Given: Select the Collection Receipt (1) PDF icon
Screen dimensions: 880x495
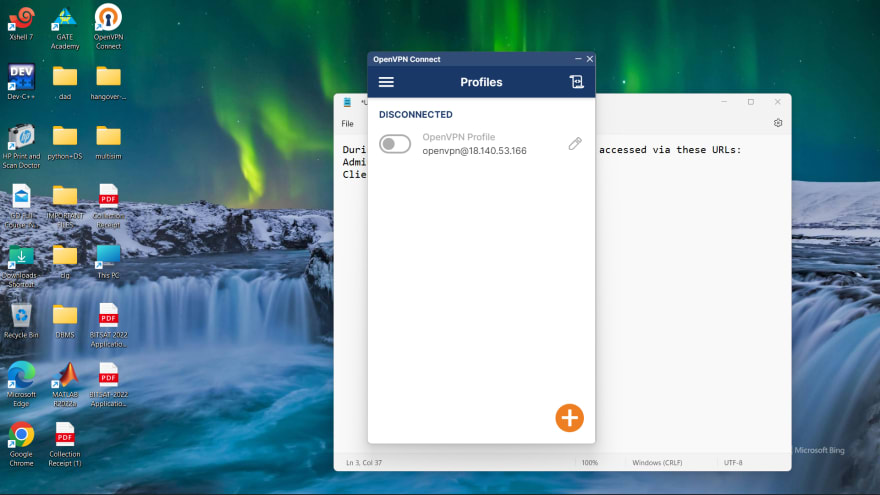Looking at the screenshot, I should click(x=65, y=444).
